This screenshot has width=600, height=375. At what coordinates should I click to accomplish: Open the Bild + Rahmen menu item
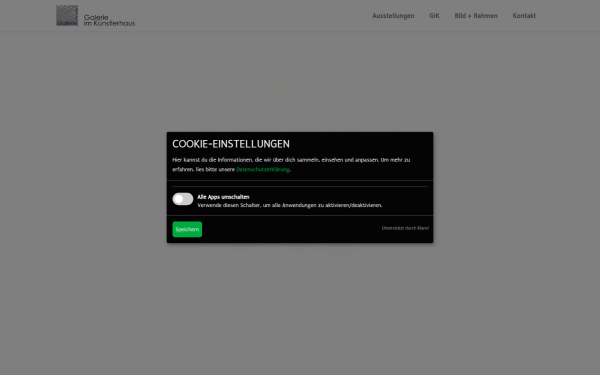[x=476, y=16]
